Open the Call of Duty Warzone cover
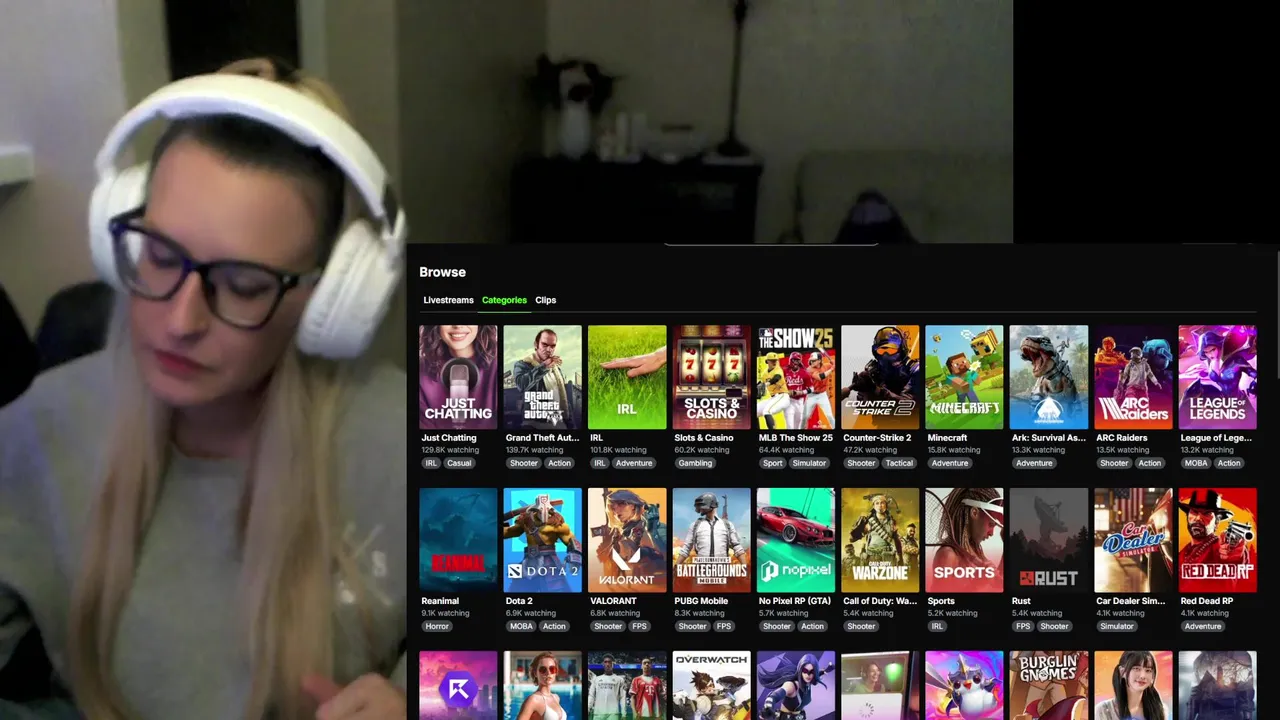Viewport: 1280px width, 720px height. 880,540
